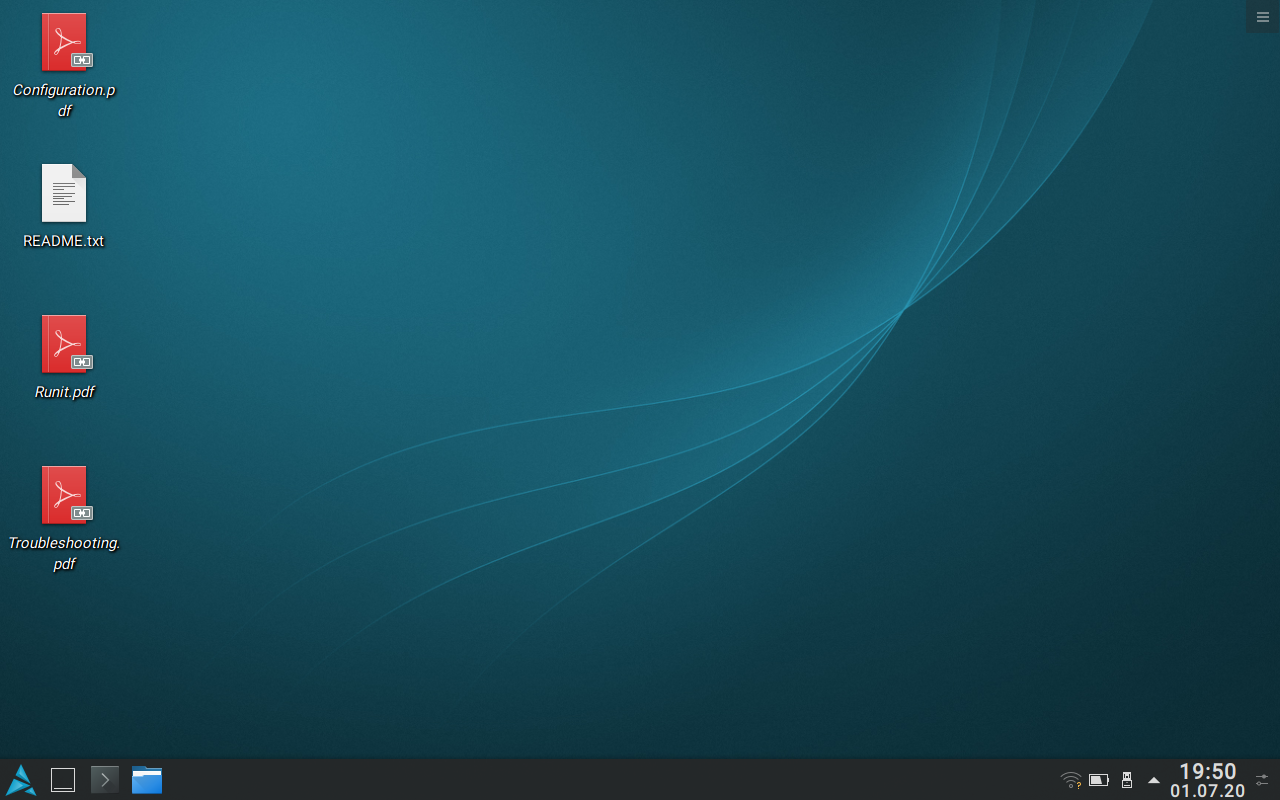Select the Runit.pdf desktop icon
The image size is (1280, 800).
(x=64, y=344)
